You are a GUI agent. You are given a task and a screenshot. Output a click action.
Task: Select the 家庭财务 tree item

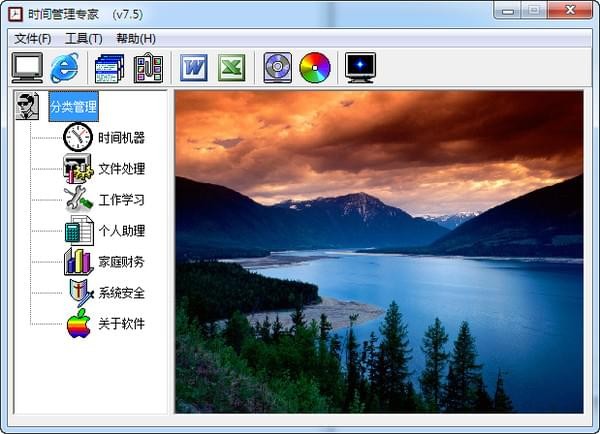pos(121,262)
